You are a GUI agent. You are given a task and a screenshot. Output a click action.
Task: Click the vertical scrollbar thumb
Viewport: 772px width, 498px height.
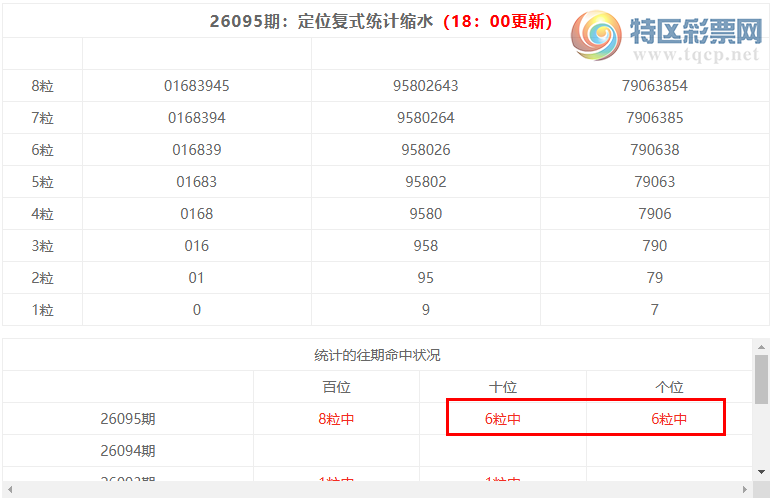(761, 379)
